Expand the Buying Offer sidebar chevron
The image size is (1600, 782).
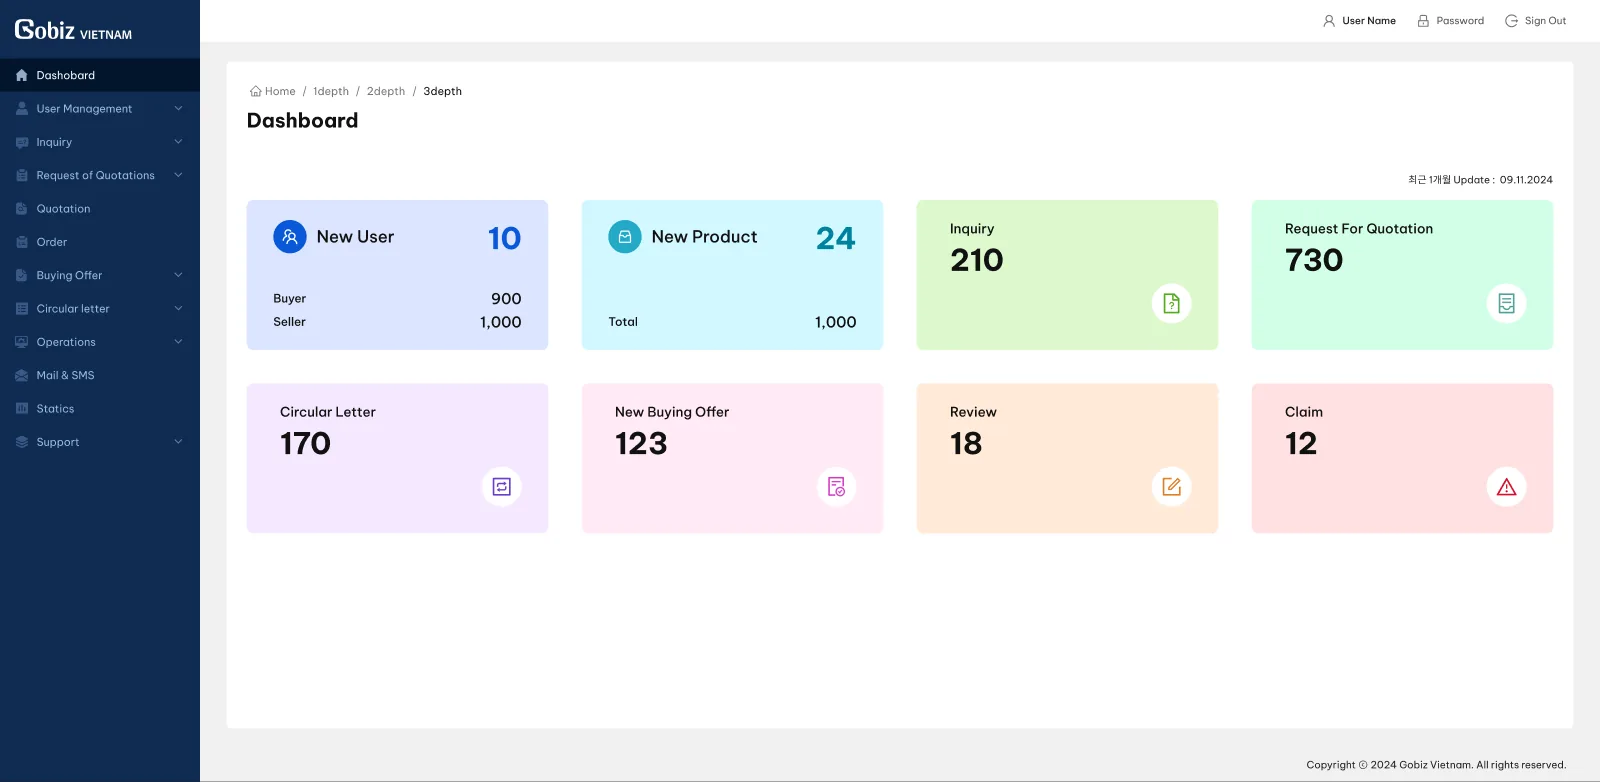[178, 275]
